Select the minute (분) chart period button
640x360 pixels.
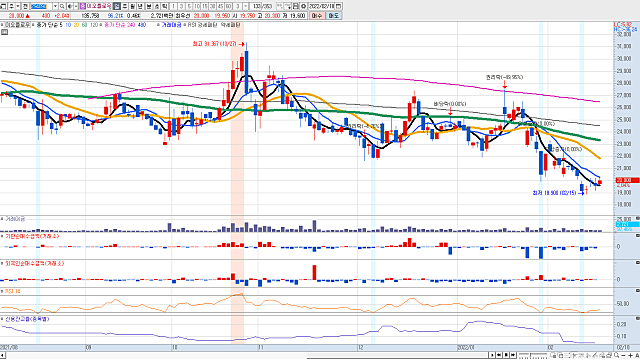pos(149,7)
